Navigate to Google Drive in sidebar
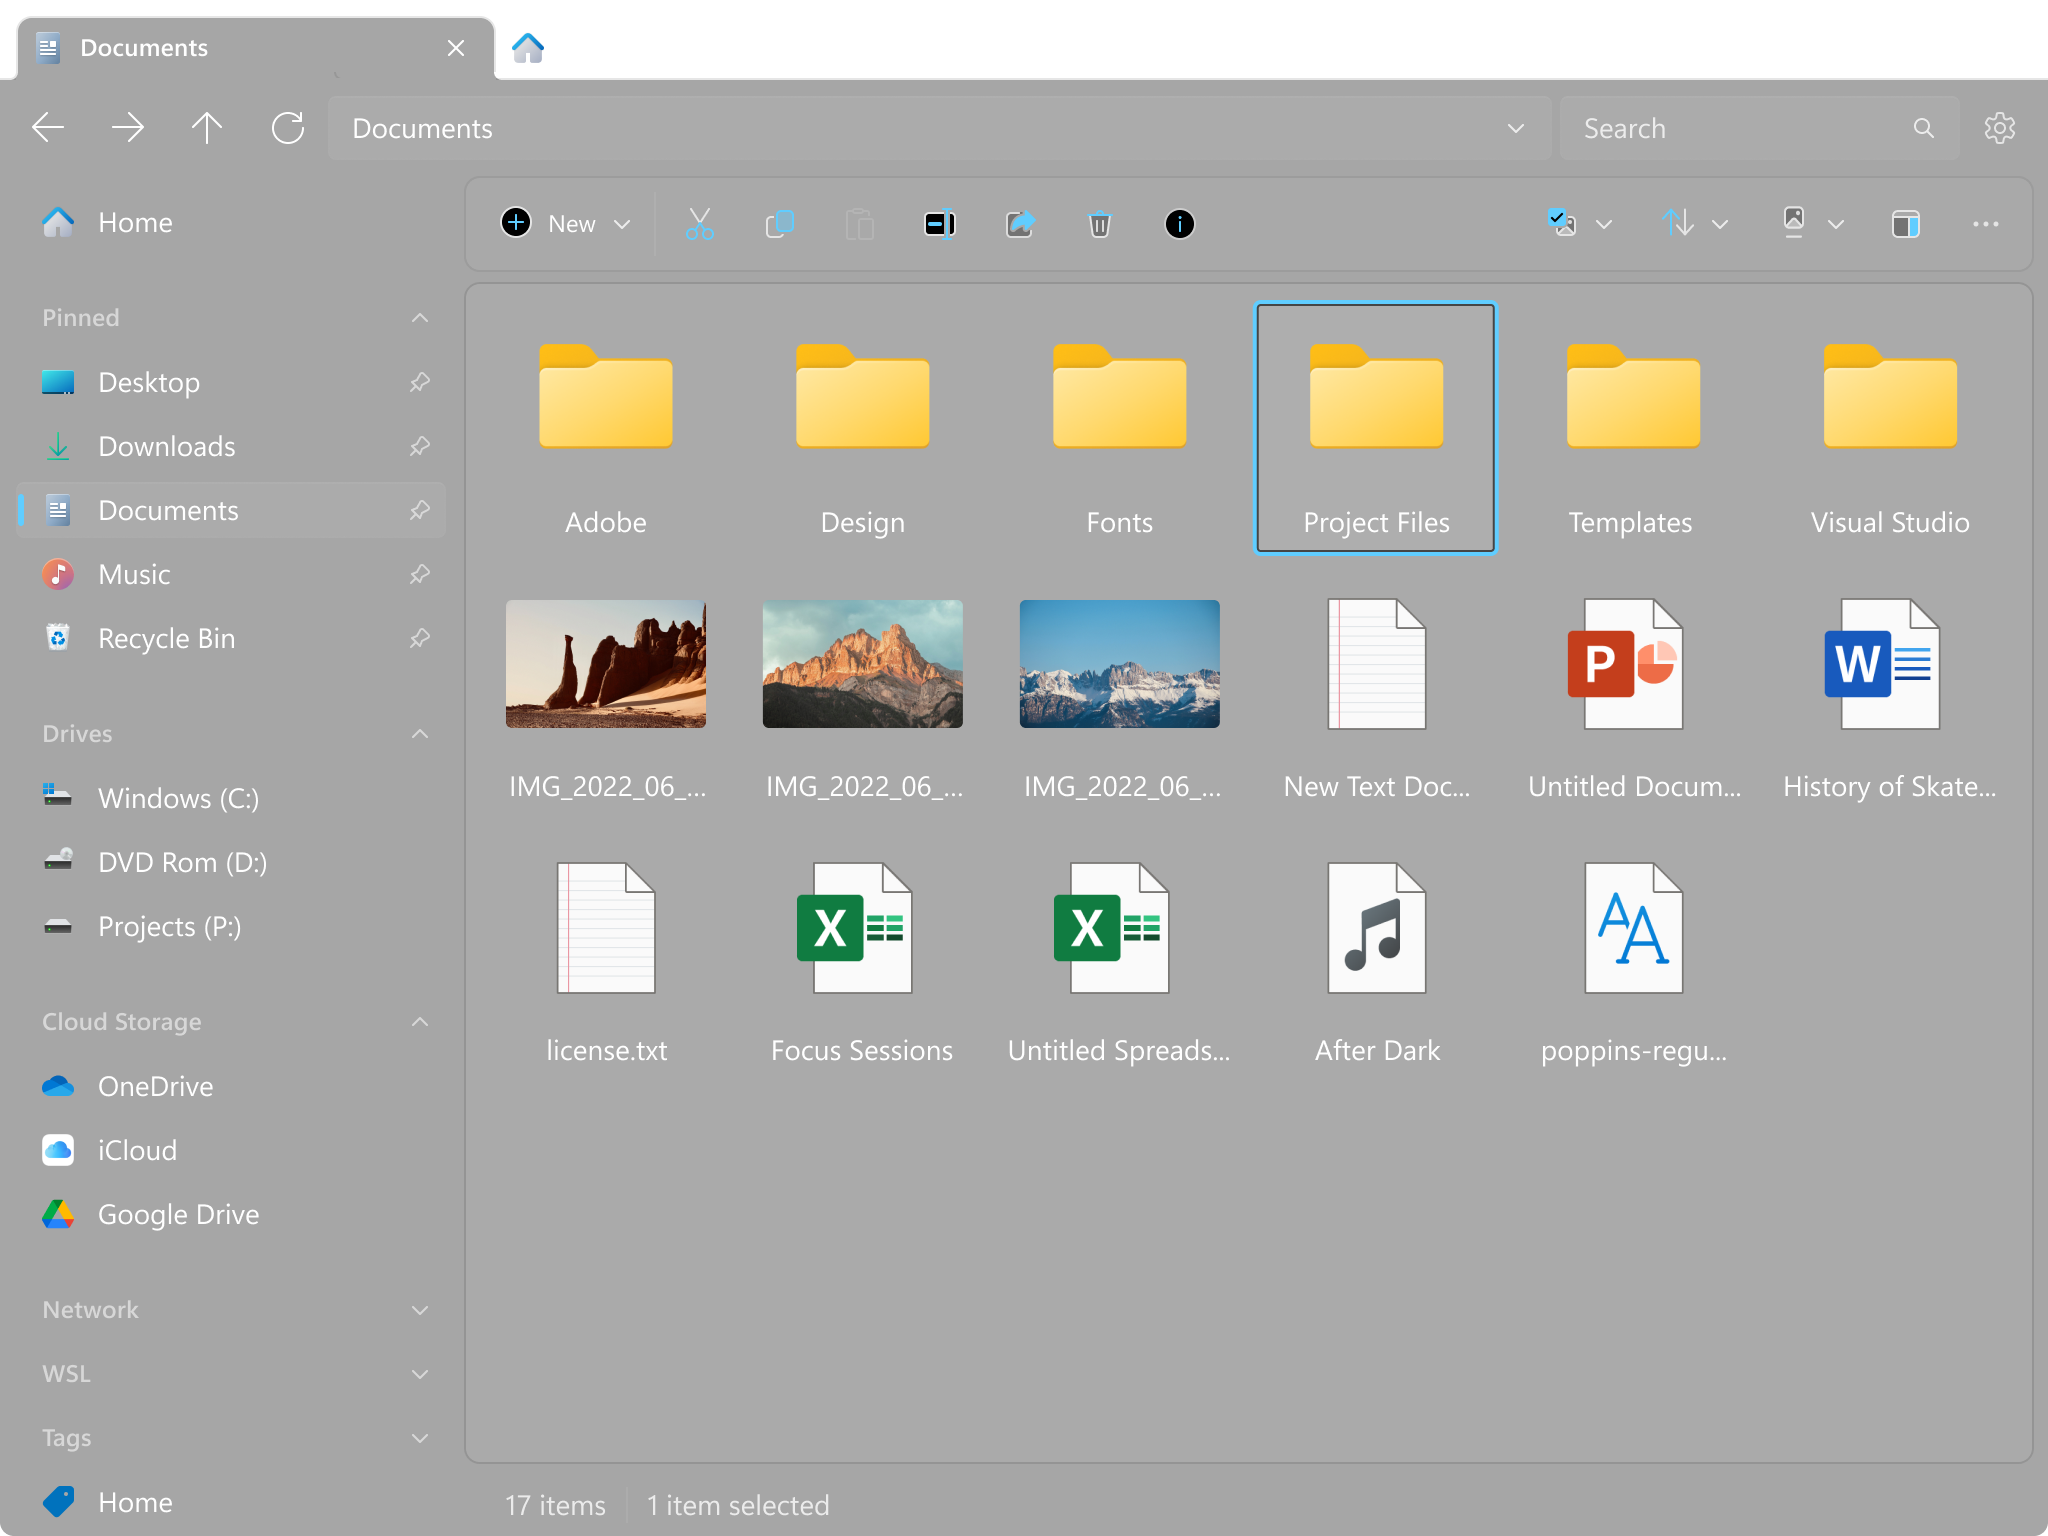This screenshot has width=2048, height=1536. [177, 1214]
